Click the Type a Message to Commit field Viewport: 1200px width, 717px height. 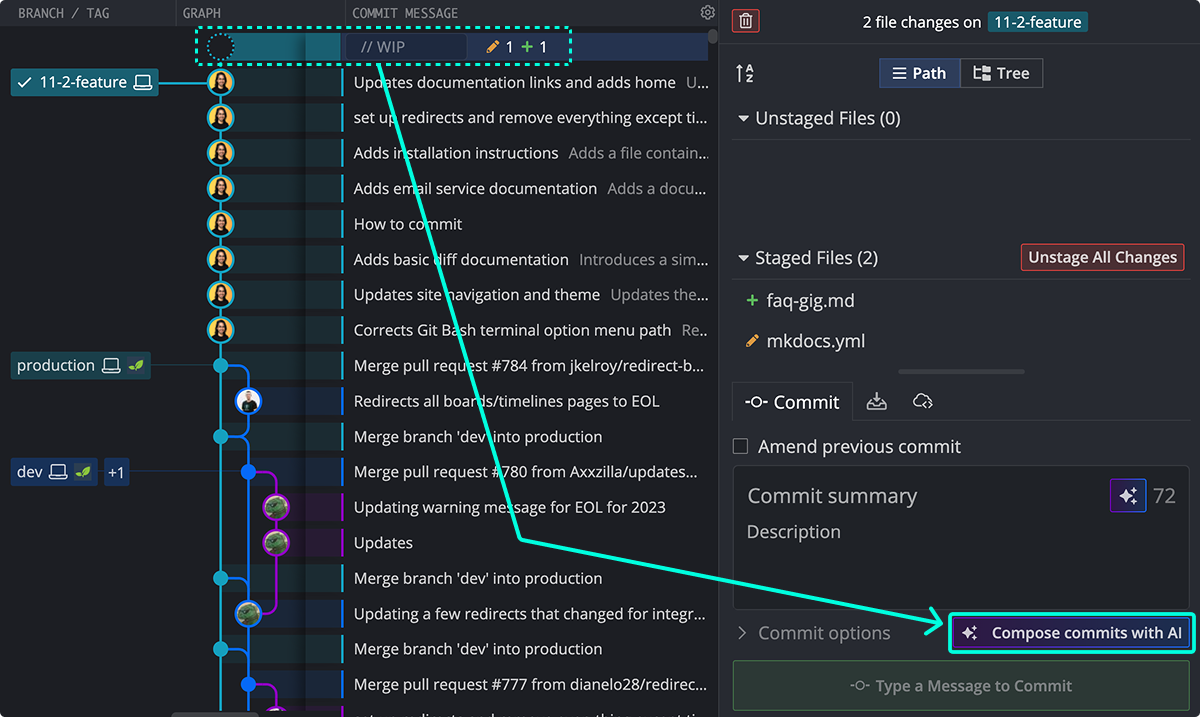(960, 685)
